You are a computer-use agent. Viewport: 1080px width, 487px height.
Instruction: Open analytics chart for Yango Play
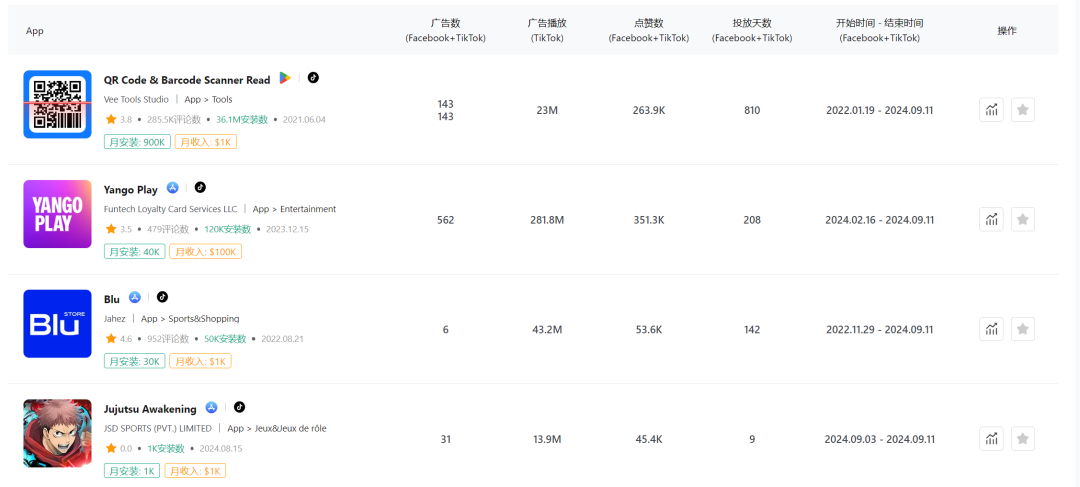pos(991,220)
